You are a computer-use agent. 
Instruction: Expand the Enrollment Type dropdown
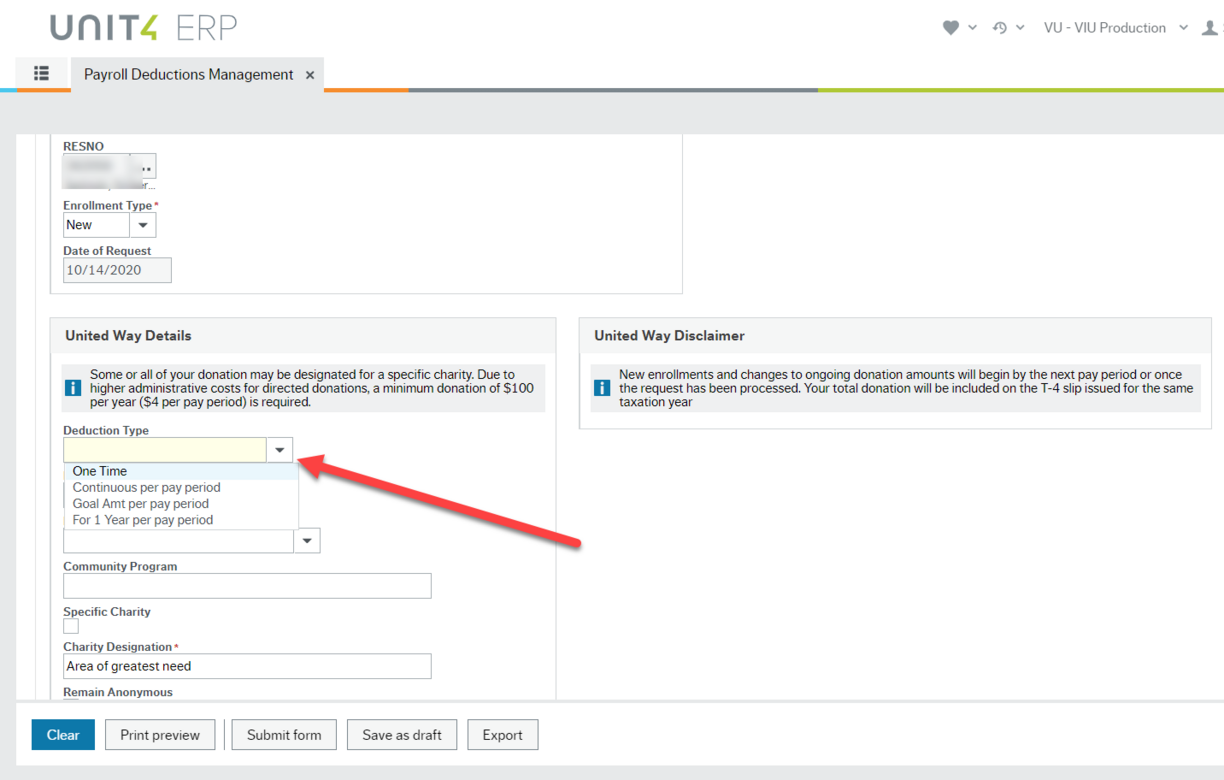[143, 225]
